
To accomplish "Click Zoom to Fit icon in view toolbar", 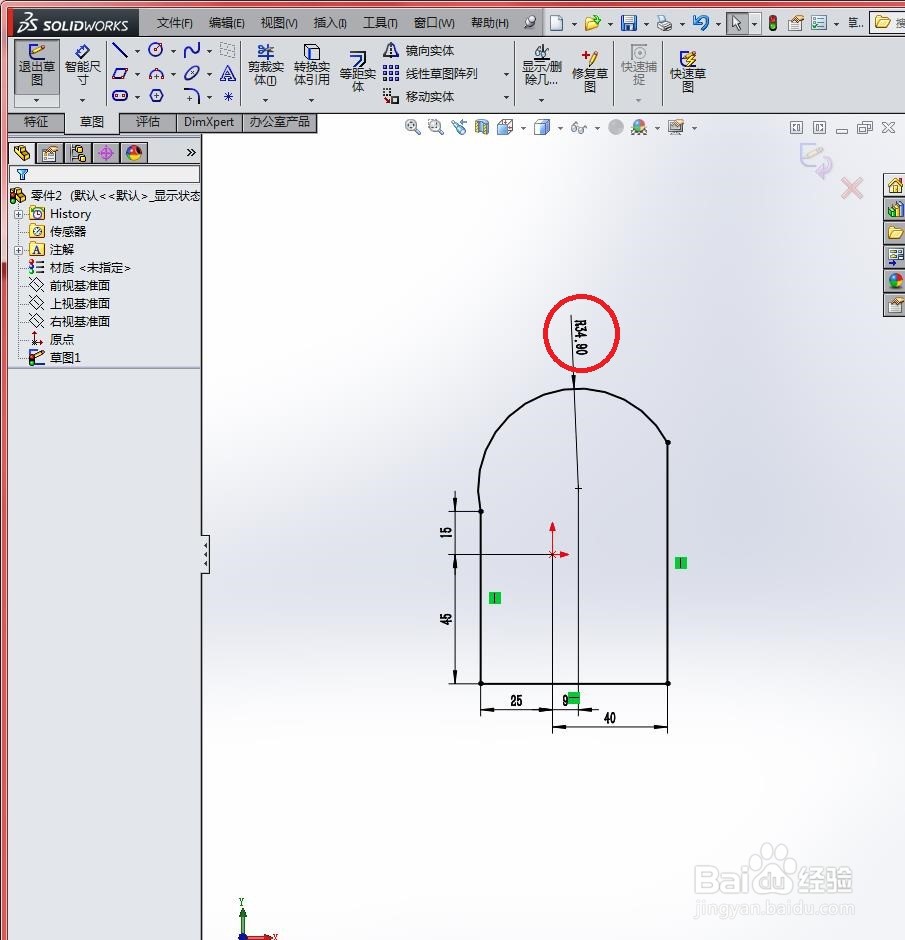I will tap(412, 127).
